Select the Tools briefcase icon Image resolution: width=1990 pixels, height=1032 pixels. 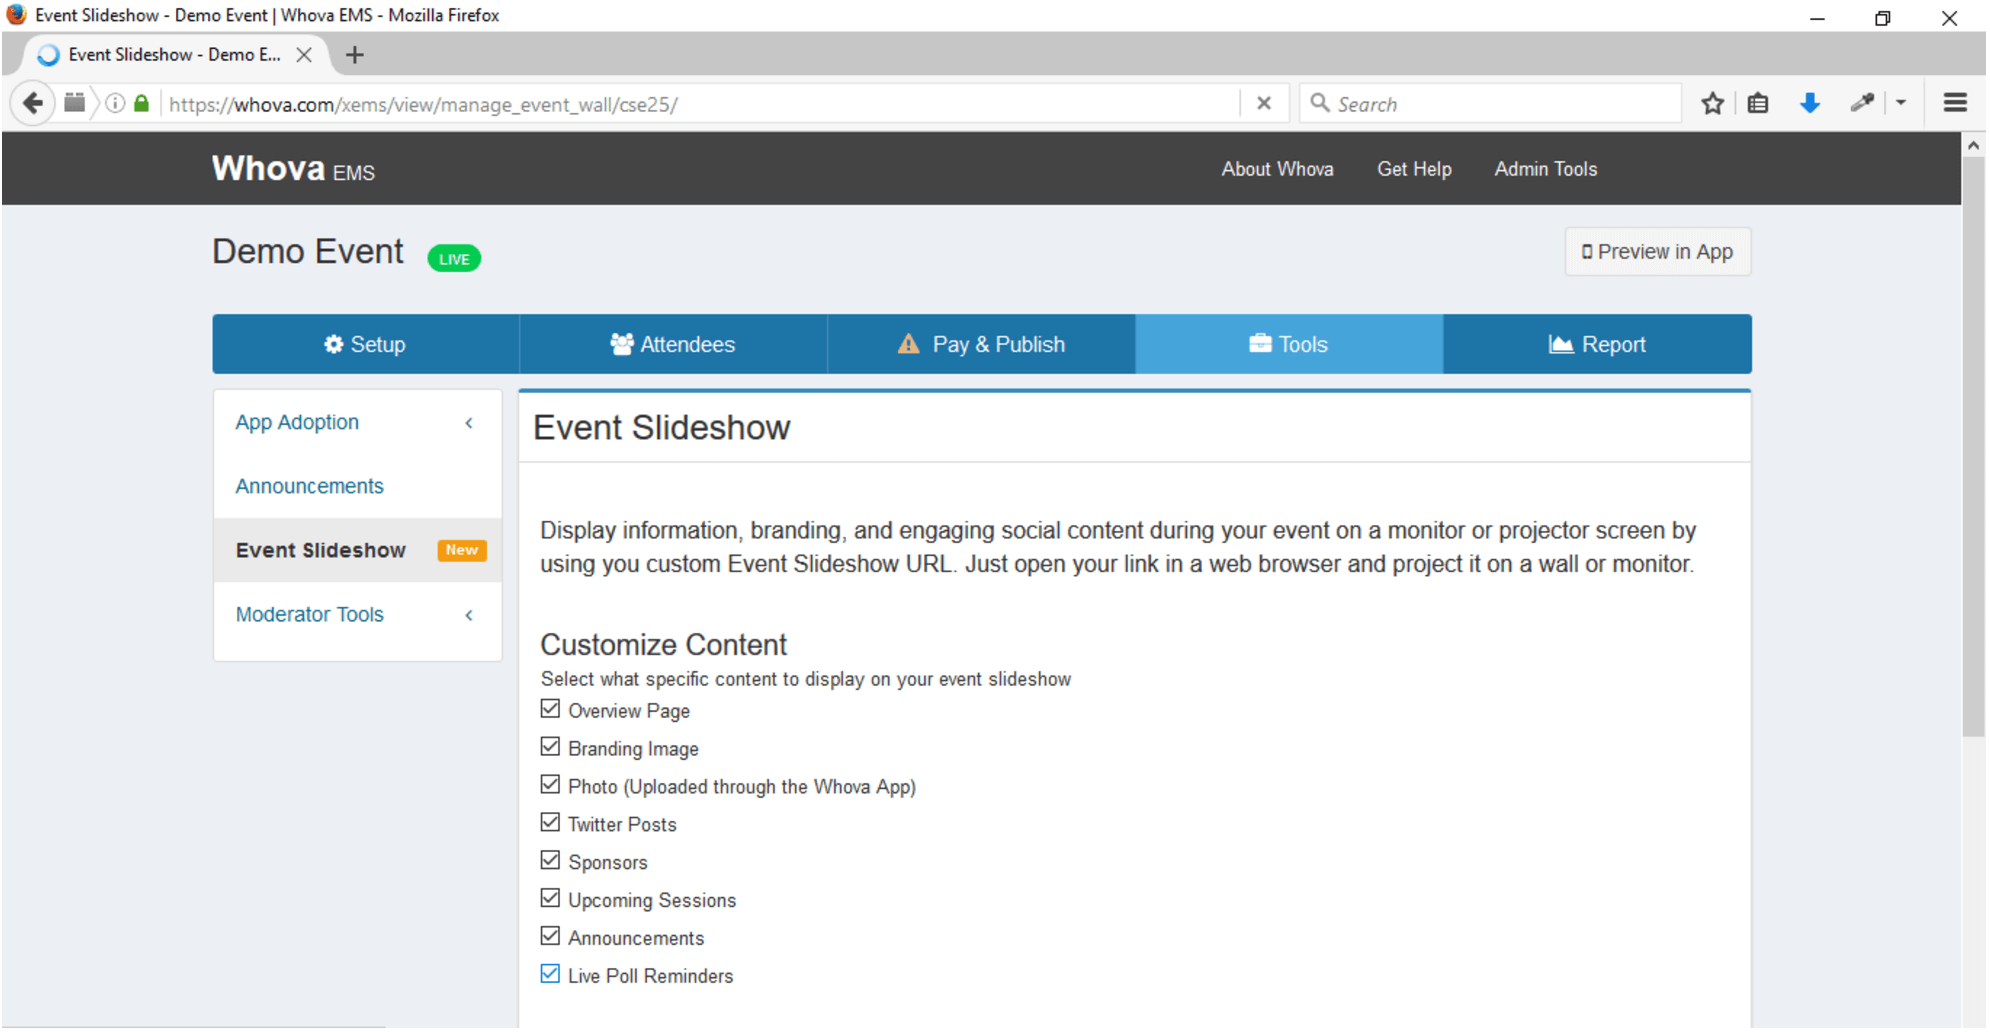pos(1262,344)
